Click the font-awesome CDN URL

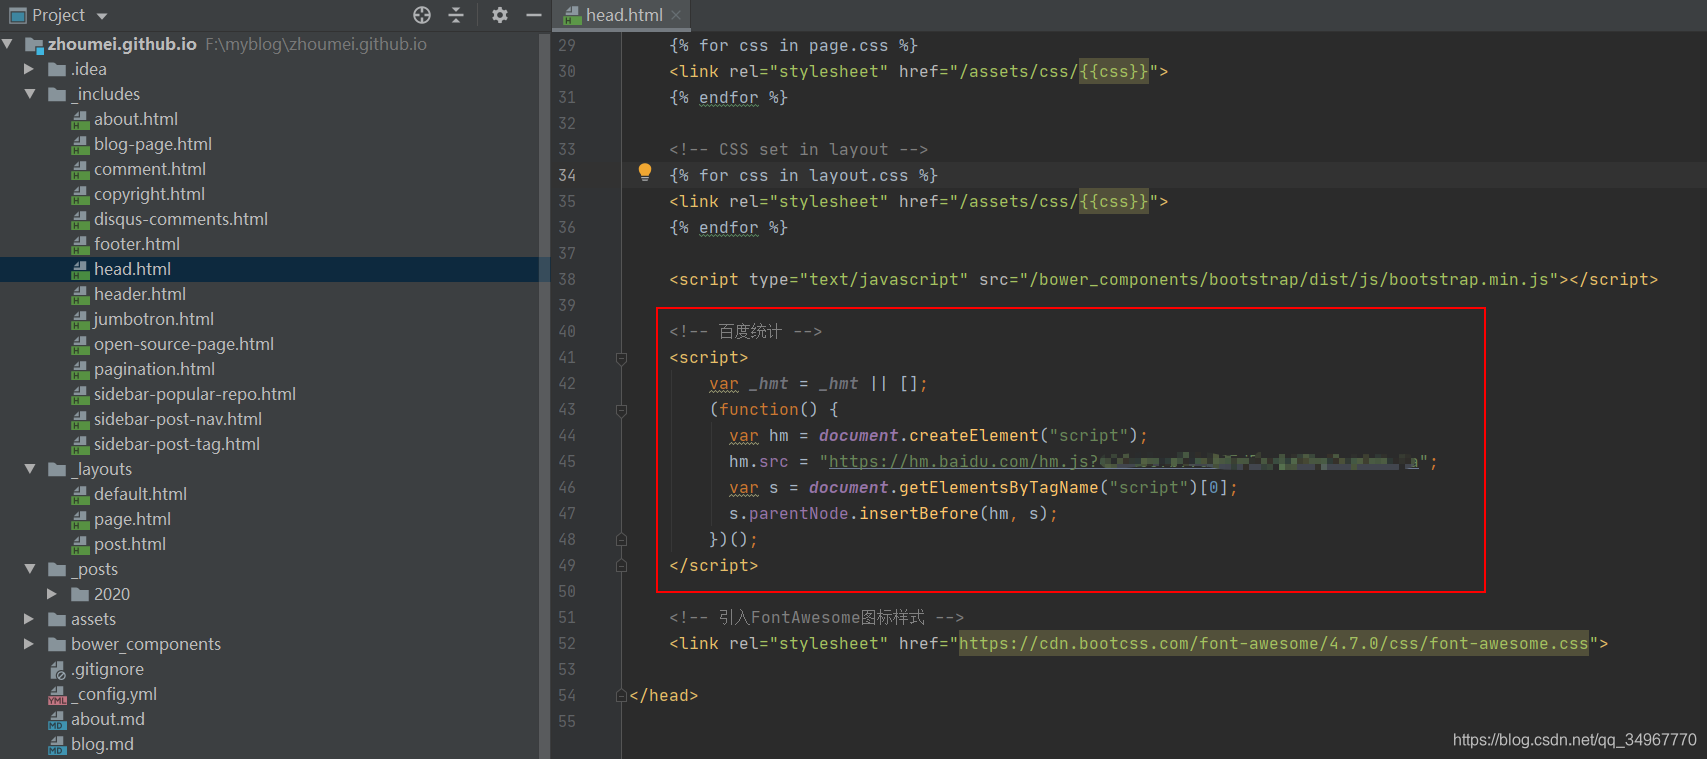(1273, 644)
